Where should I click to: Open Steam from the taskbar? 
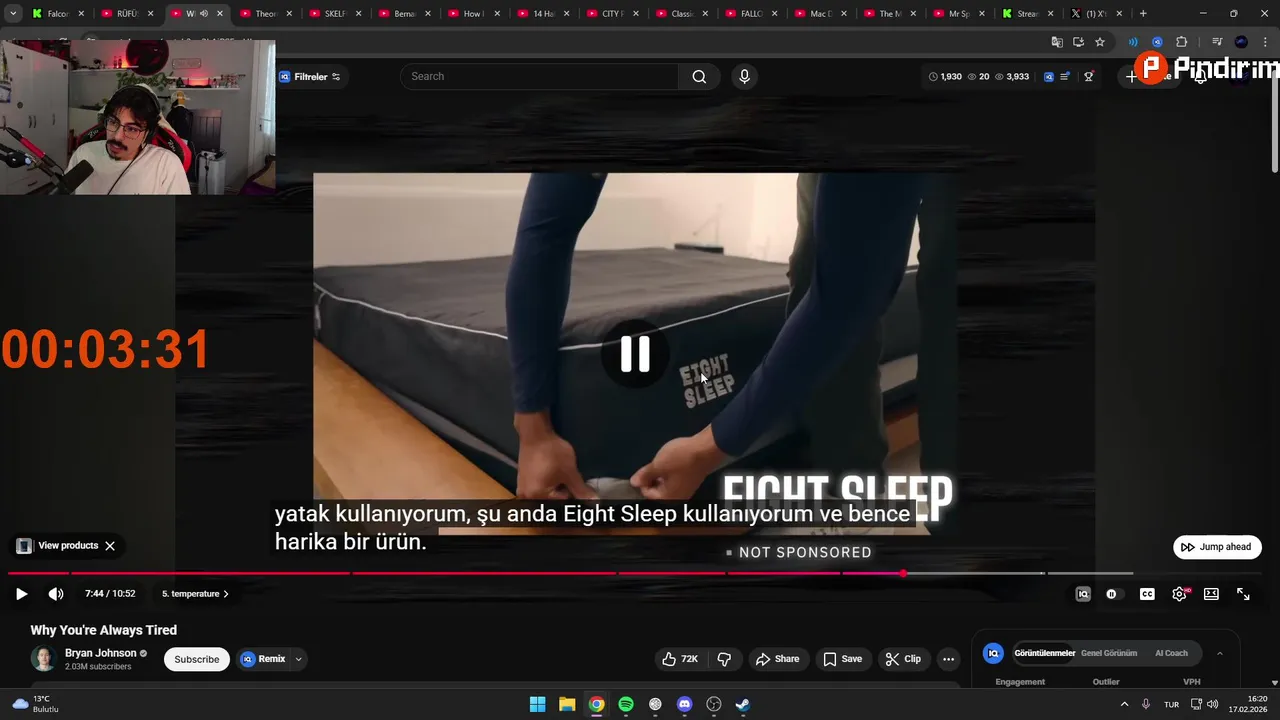tap(743, 704)
